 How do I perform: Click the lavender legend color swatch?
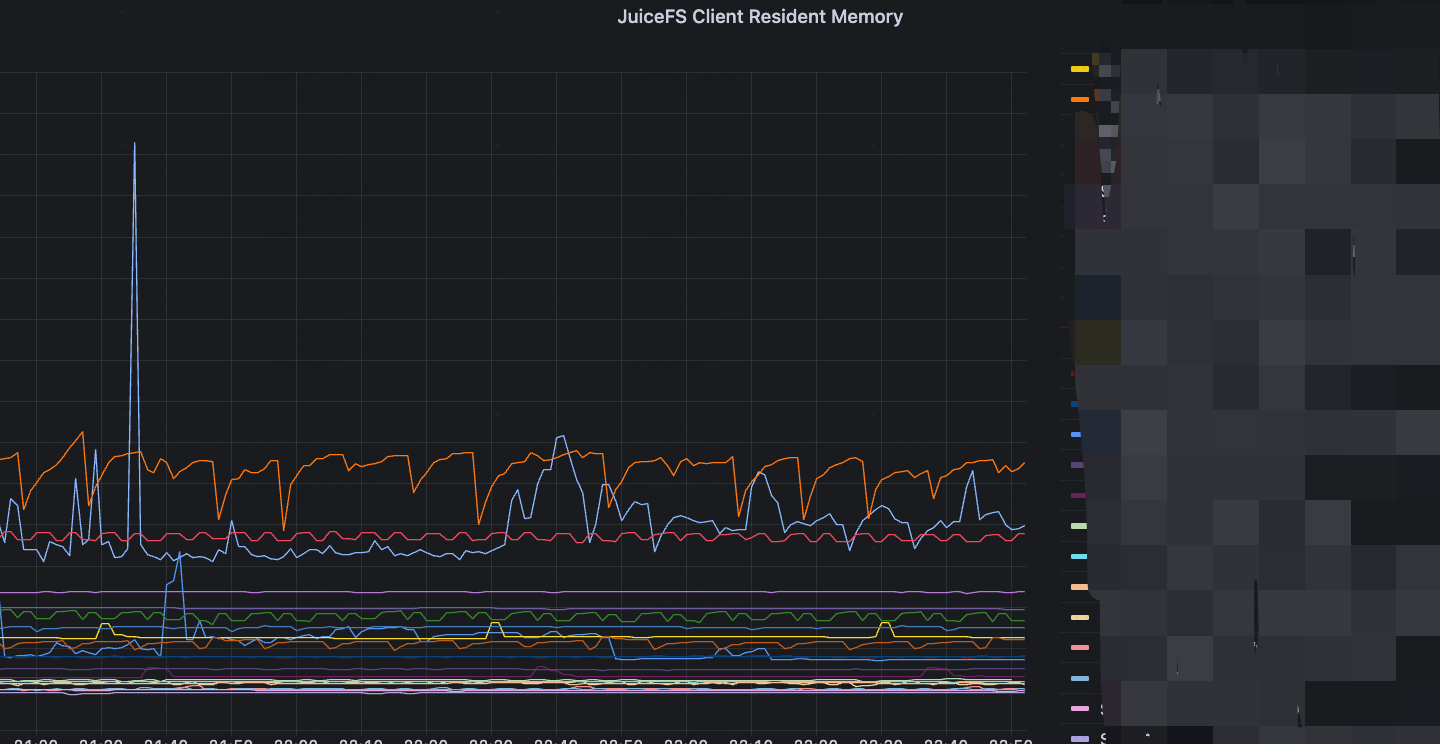(1080, 739)
